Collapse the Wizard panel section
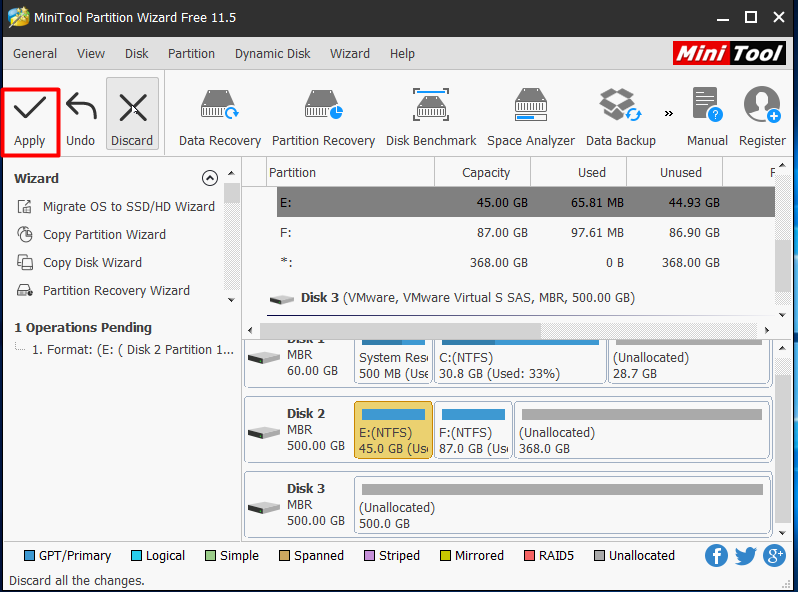 210,178
